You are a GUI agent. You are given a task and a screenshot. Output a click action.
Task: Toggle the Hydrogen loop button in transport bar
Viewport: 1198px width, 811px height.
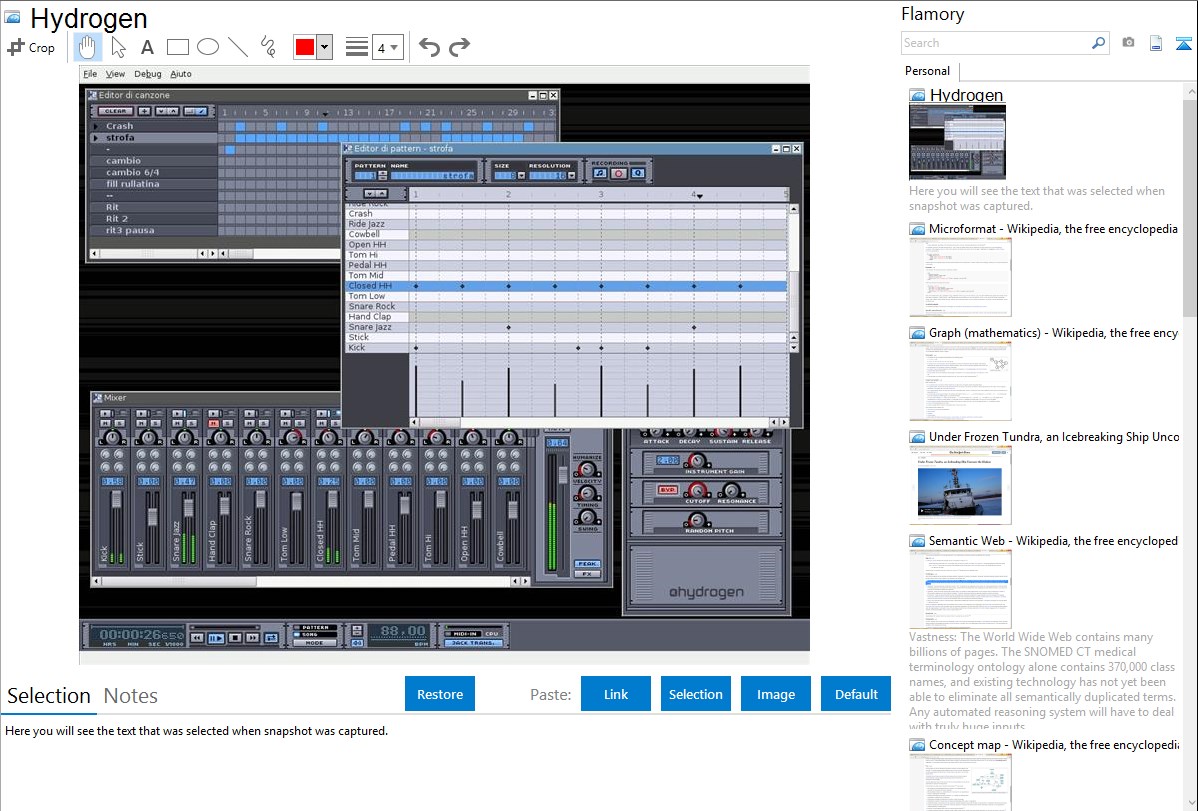pyautogui.click(x=271, y=637)
